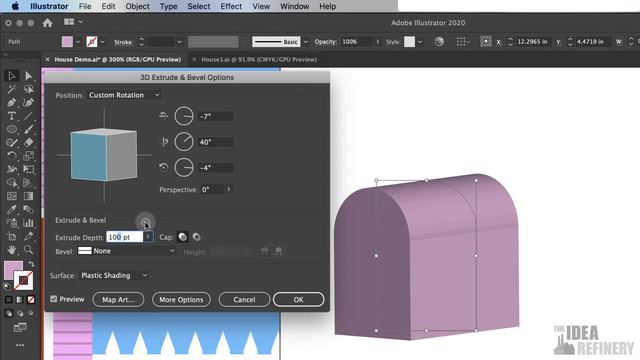Viewport: 640px width, 360px height.
Task: Open the Type menu
Action: pyautogui.click(x=169, y=7)
